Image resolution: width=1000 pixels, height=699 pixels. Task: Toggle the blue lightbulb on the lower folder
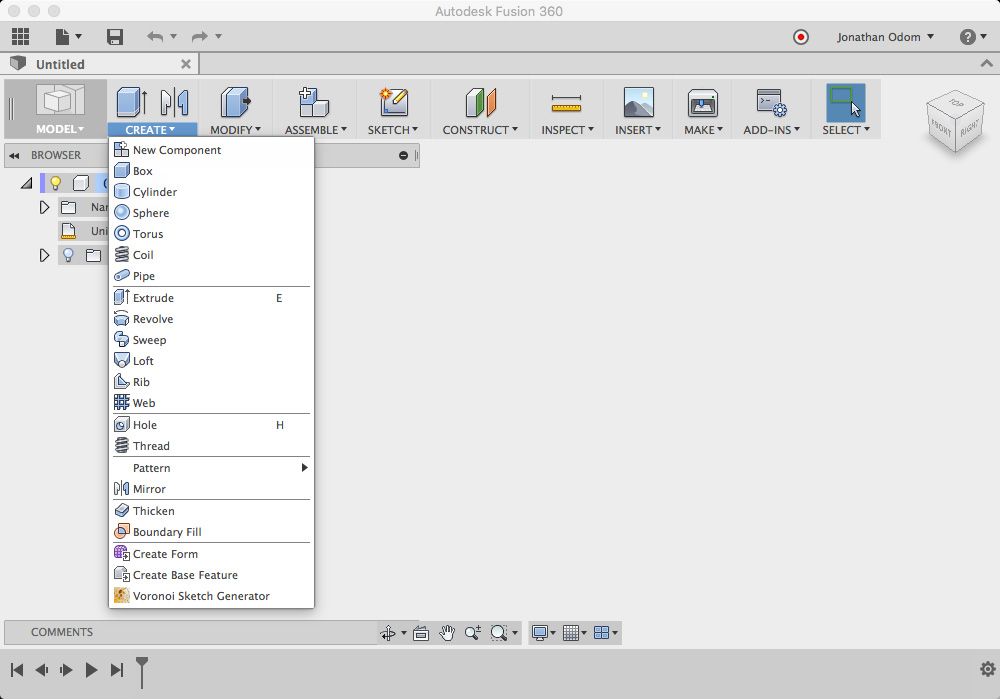pos(68,255)
